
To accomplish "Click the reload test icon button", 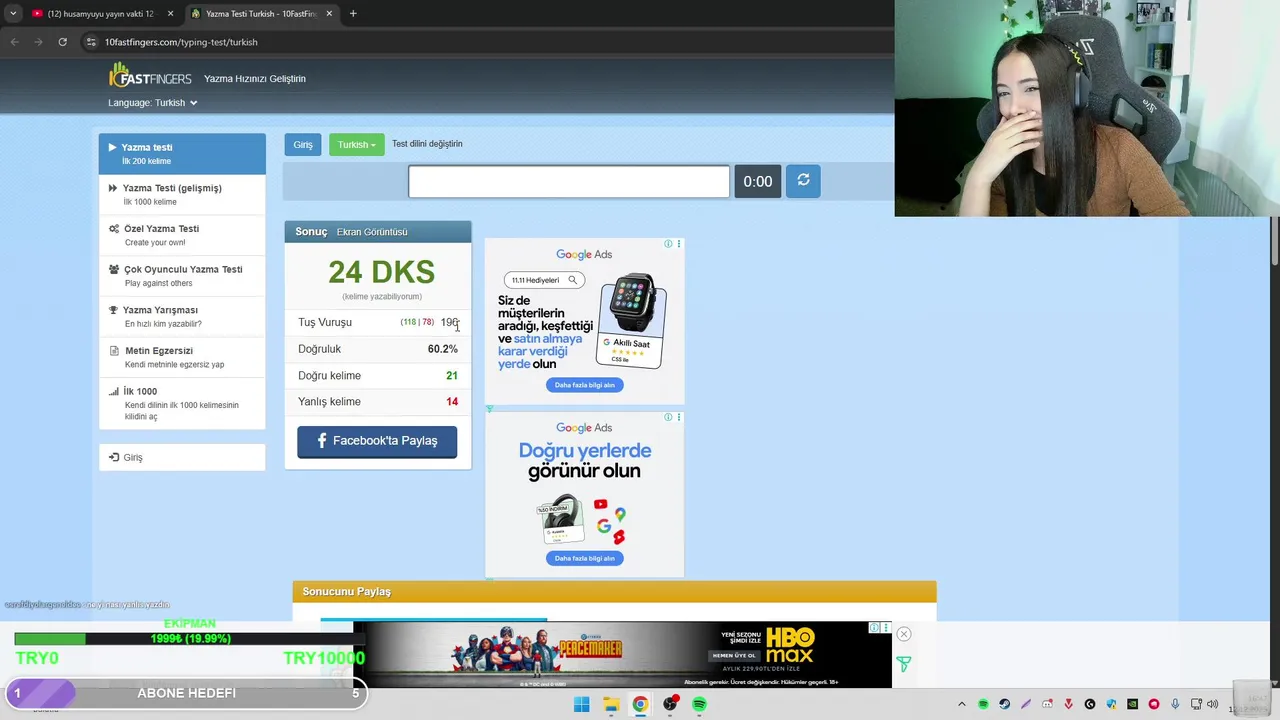I will coord(803,180).
